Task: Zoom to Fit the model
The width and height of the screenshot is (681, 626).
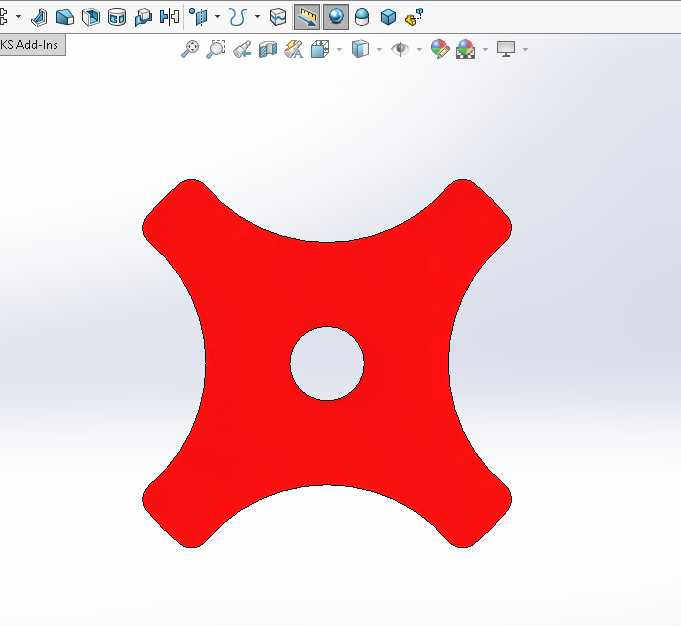Action: 190,49
